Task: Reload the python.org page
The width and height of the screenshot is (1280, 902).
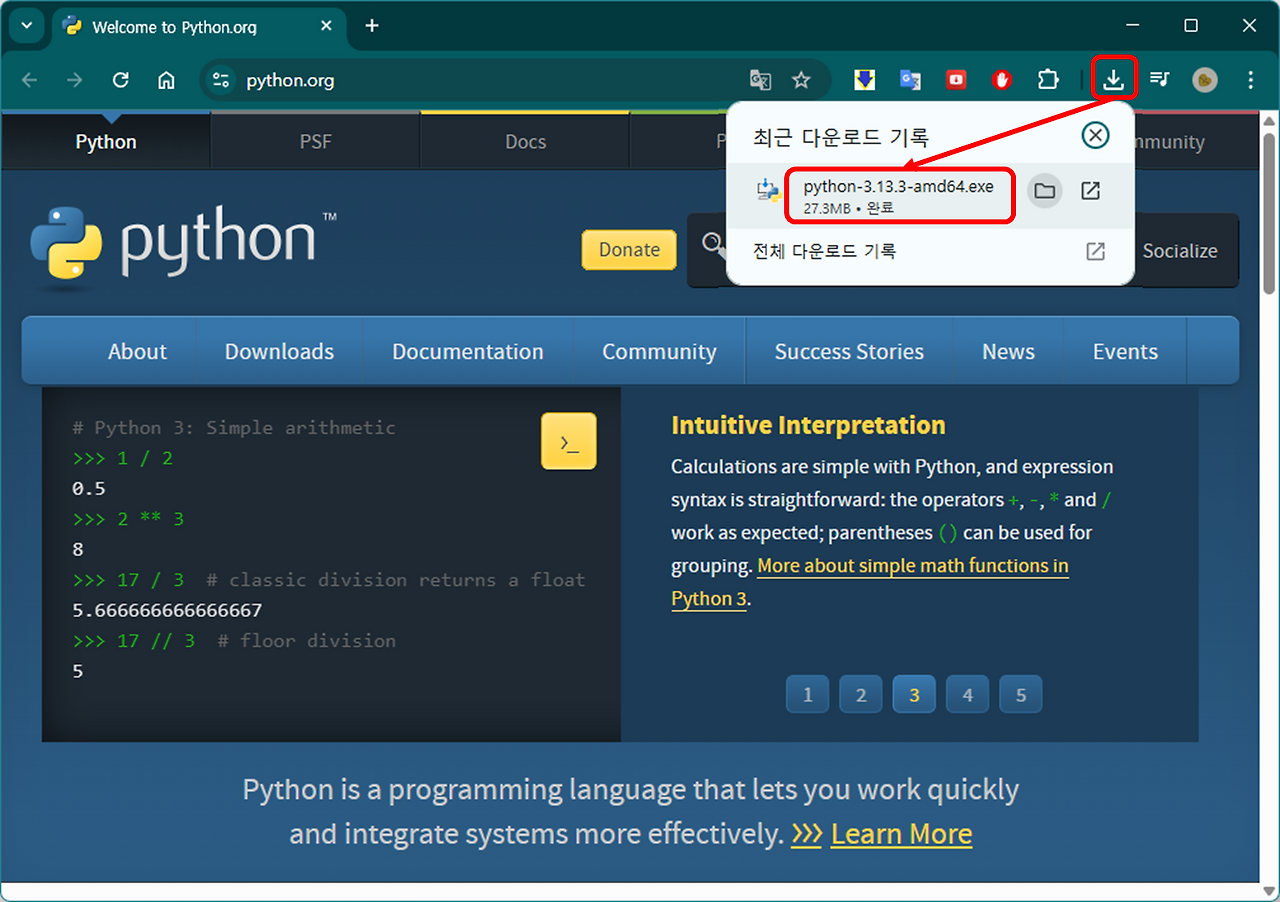Action: click(x=121, y=80)
